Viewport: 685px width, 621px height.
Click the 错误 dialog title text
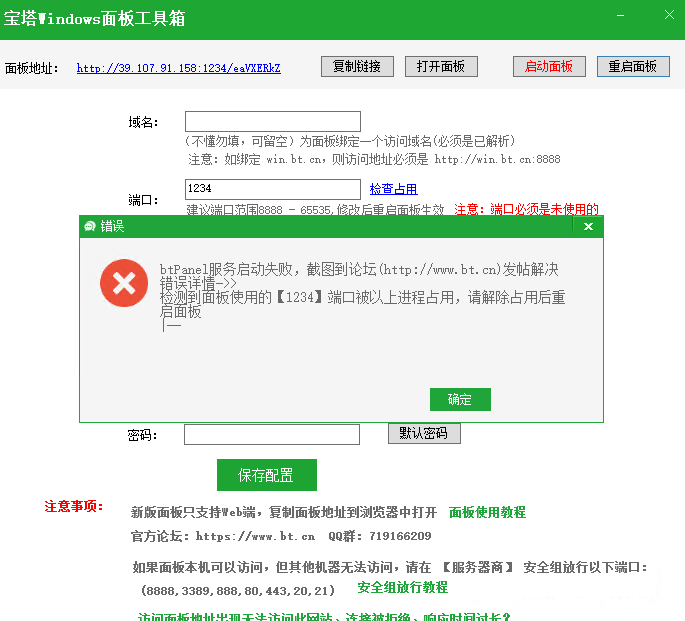point(112,226)
